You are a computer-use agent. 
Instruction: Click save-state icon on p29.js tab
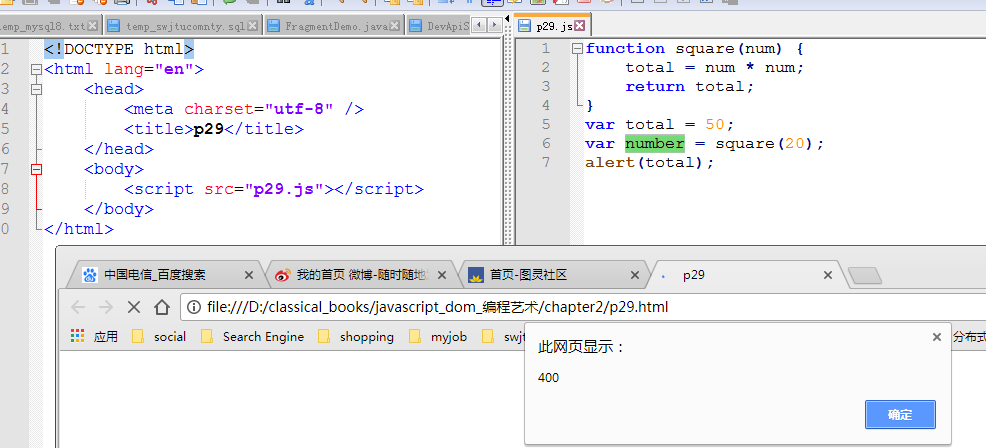[523, 26]
